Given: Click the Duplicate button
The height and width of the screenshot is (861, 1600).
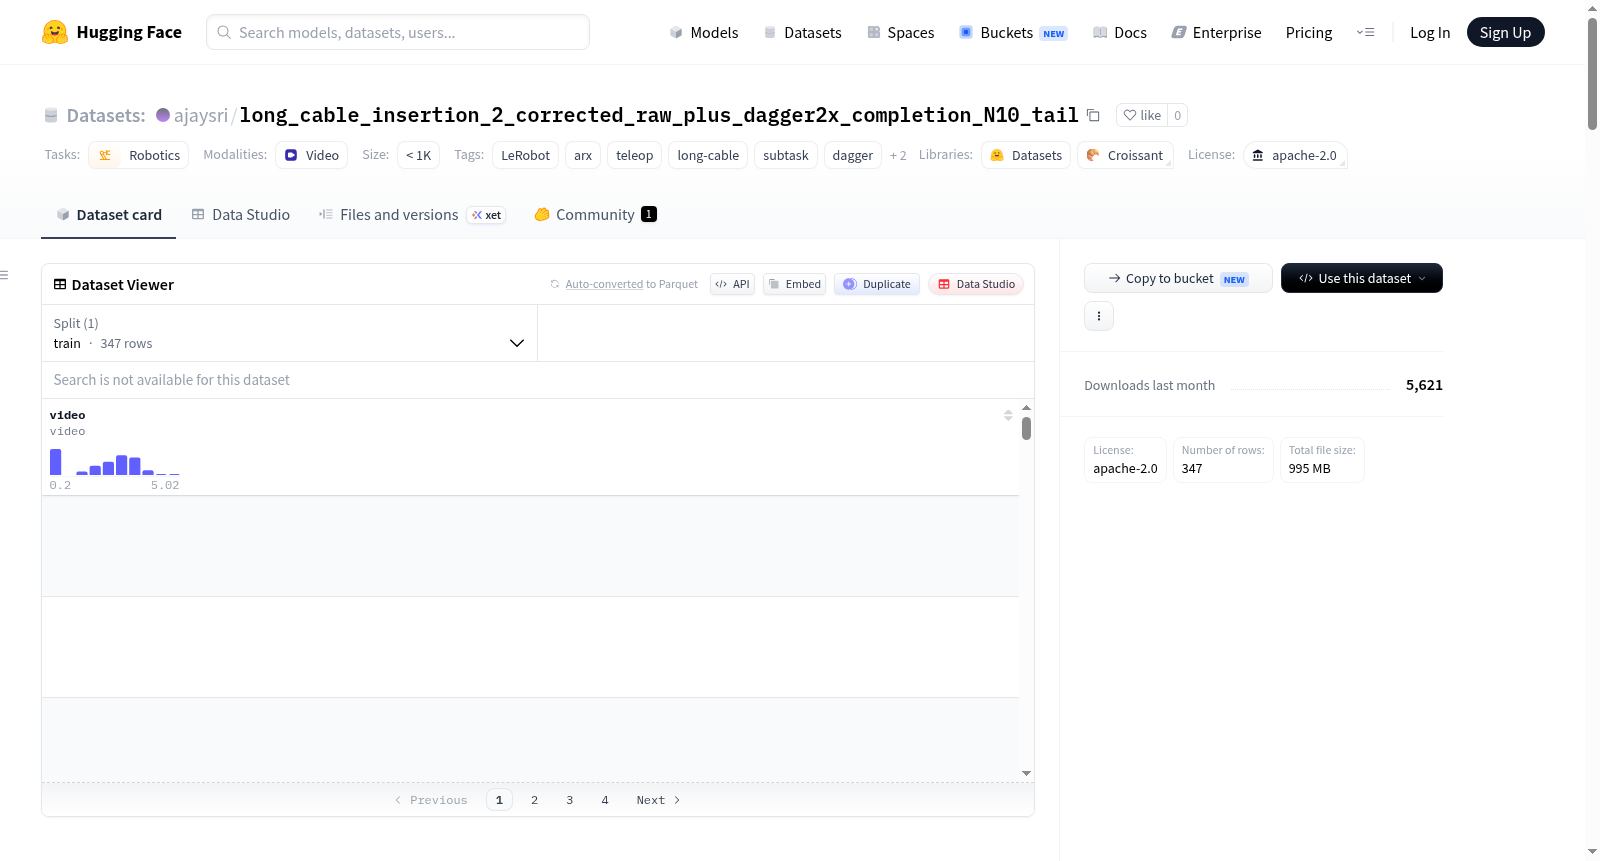Looking at the screenshot, I should [x=877, y=284].
